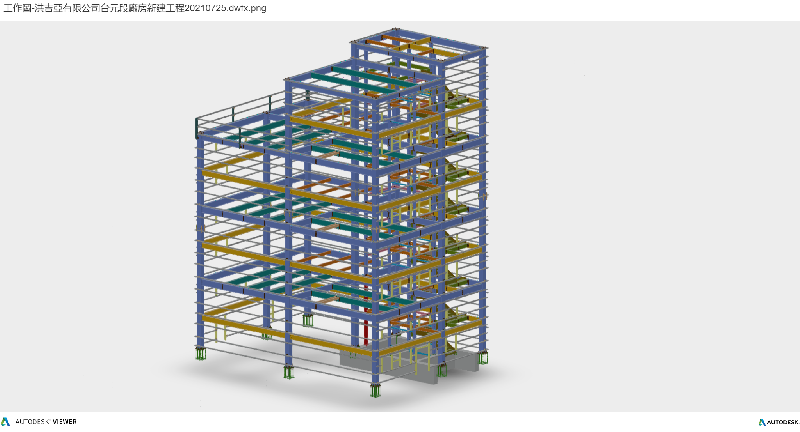The height and width of the screenshot is (432, 800).
Task: Pick the green base plate under leftmost column
Action: click(201, 354)
